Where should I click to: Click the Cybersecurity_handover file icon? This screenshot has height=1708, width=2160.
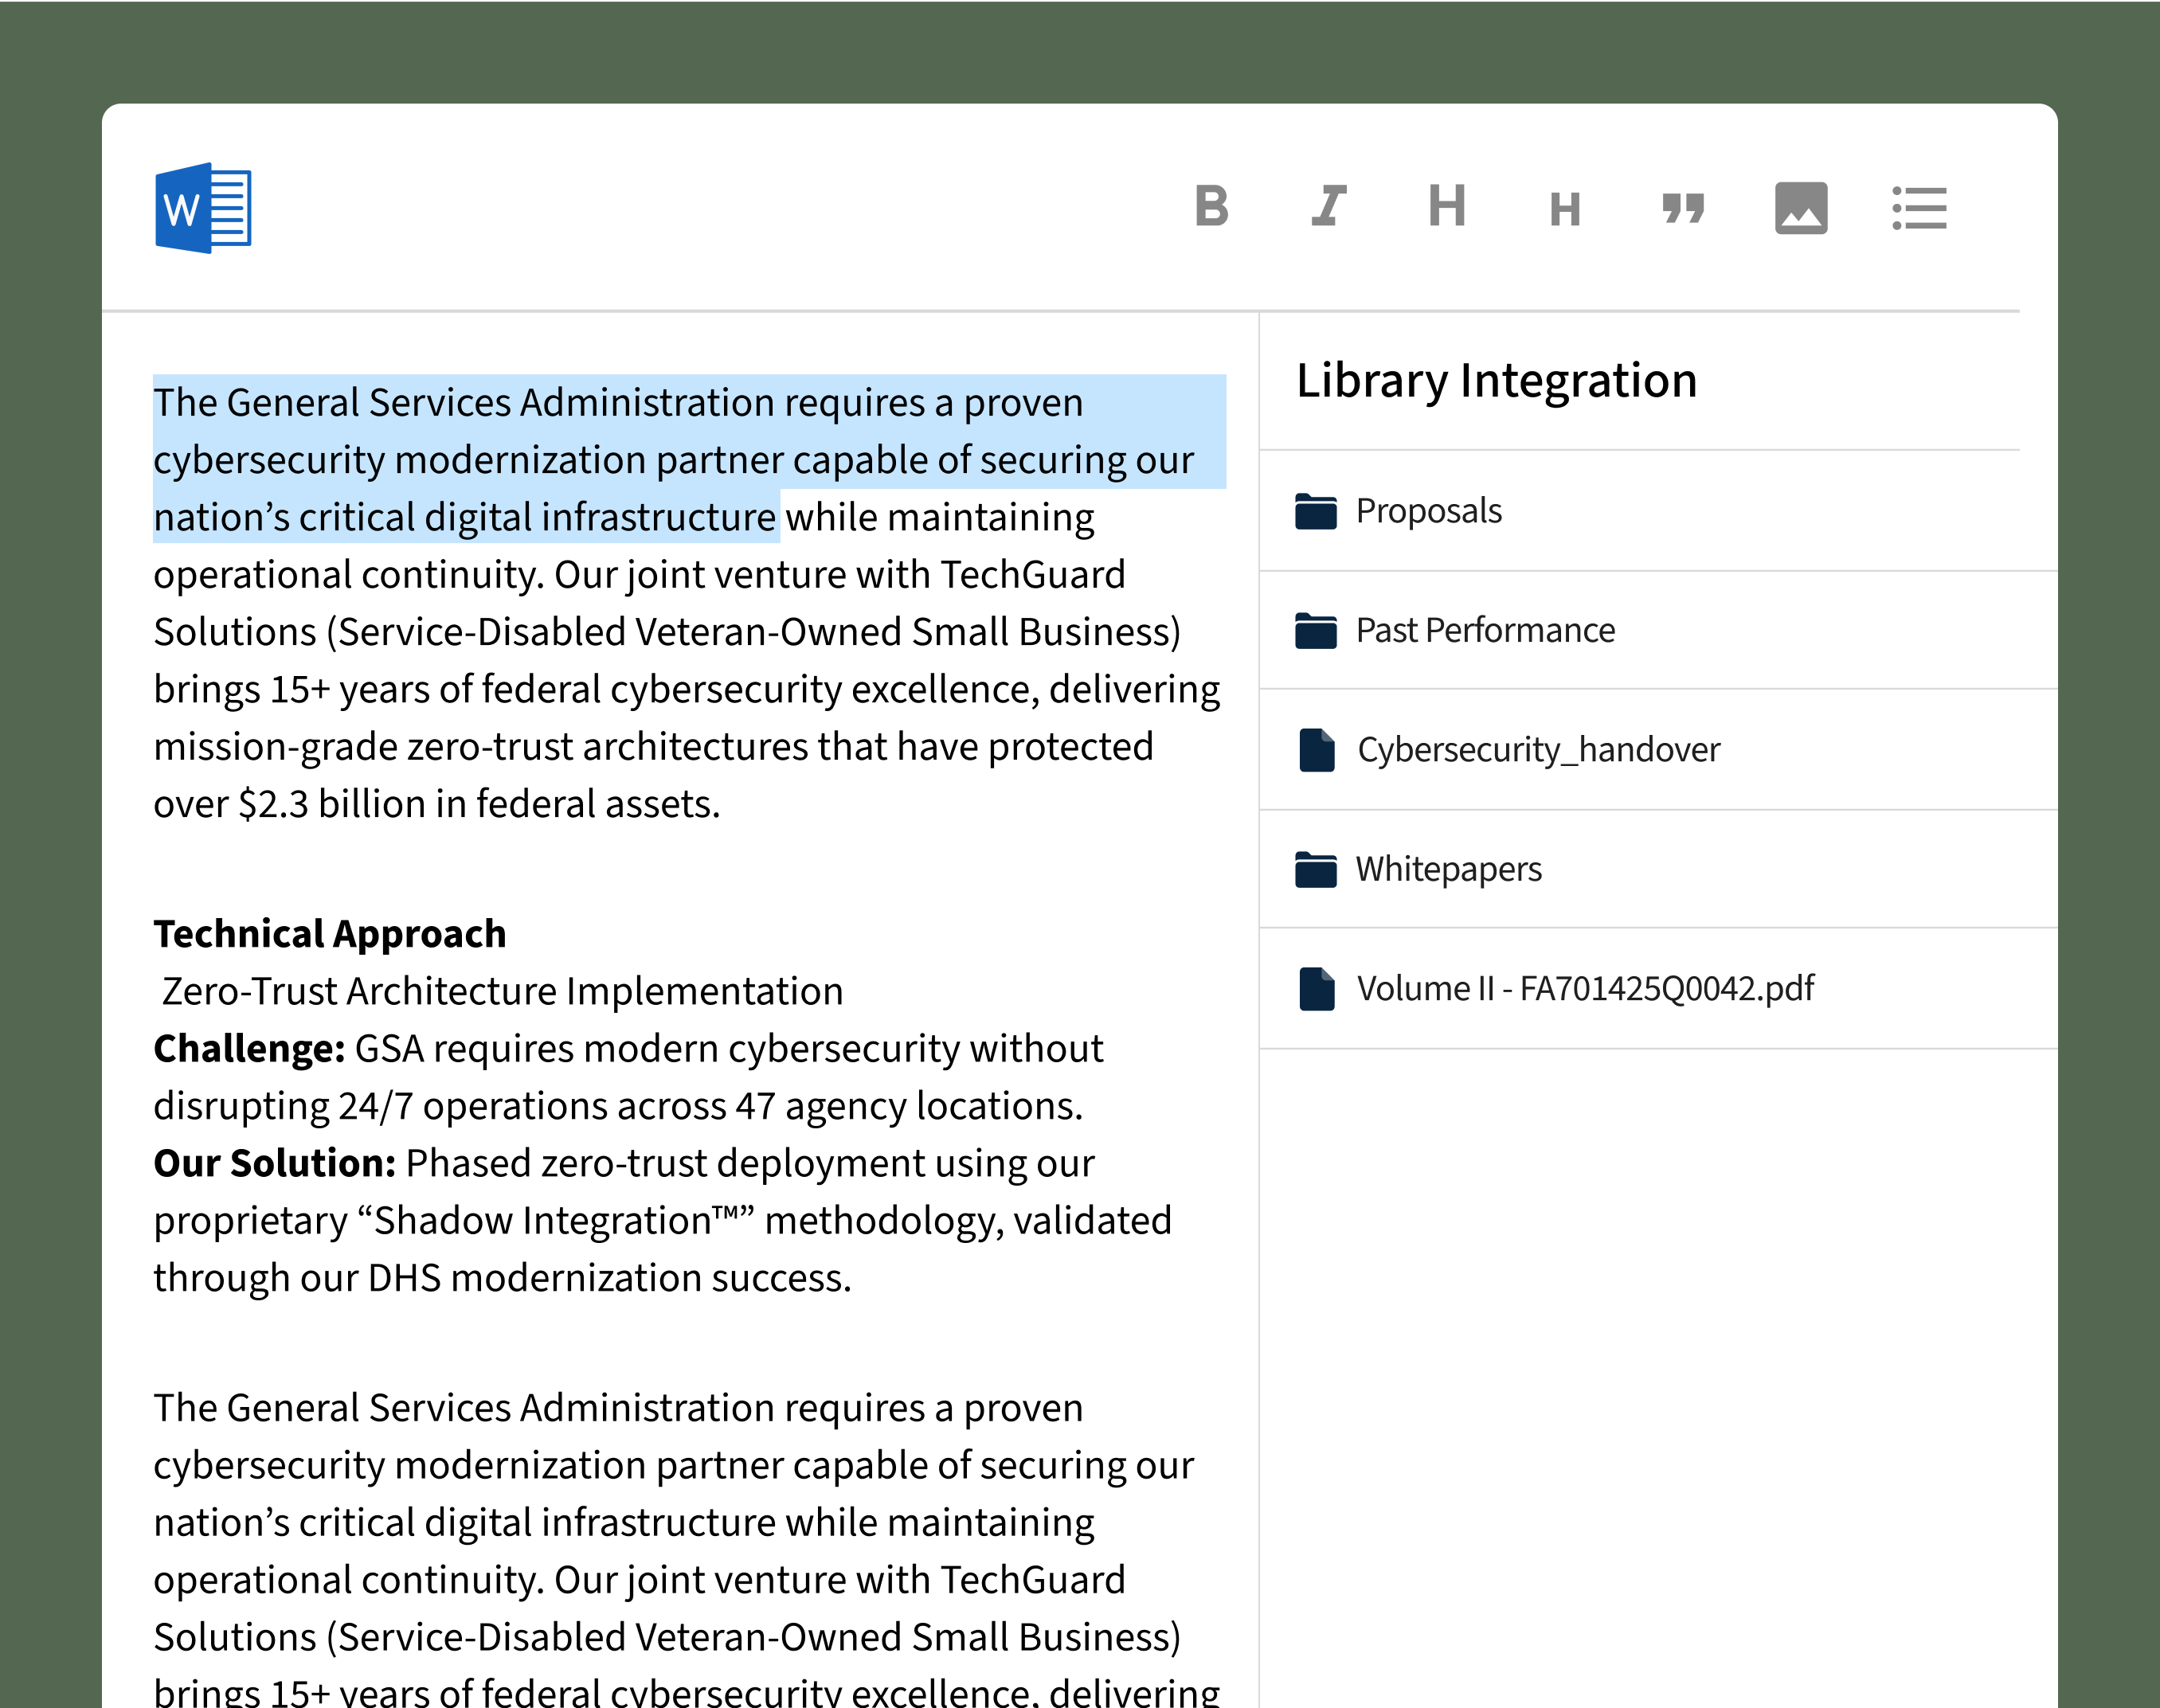1316,750
